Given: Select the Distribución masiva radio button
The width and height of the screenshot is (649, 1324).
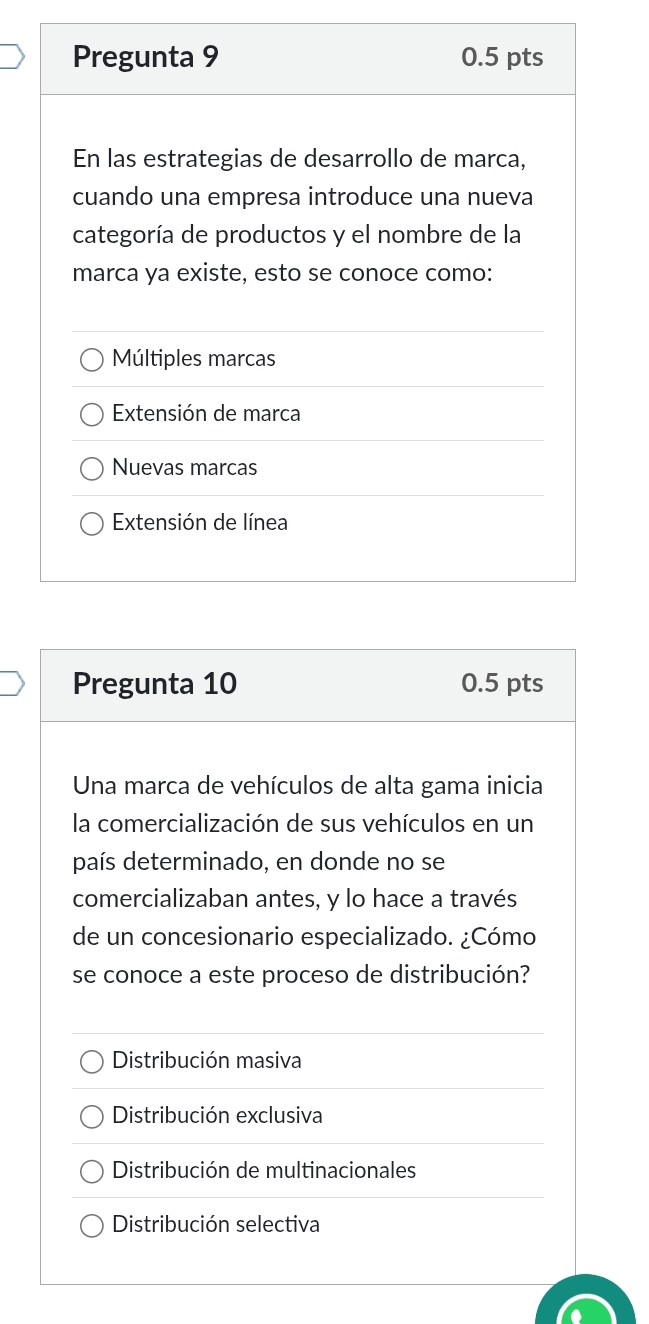Looking at the screenshot, I should point(92,1061).
